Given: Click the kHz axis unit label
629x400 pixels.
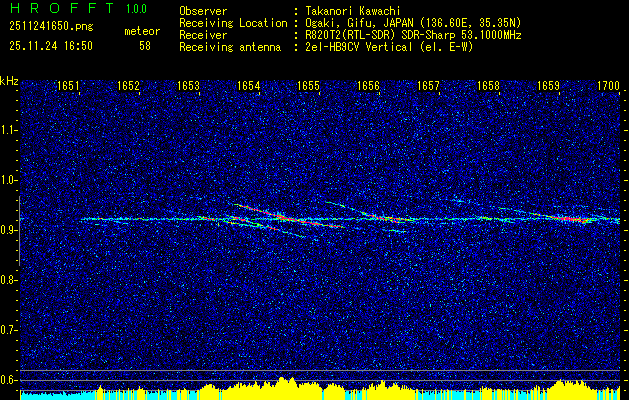Looking at the screenshot, I should click(9, 81).
